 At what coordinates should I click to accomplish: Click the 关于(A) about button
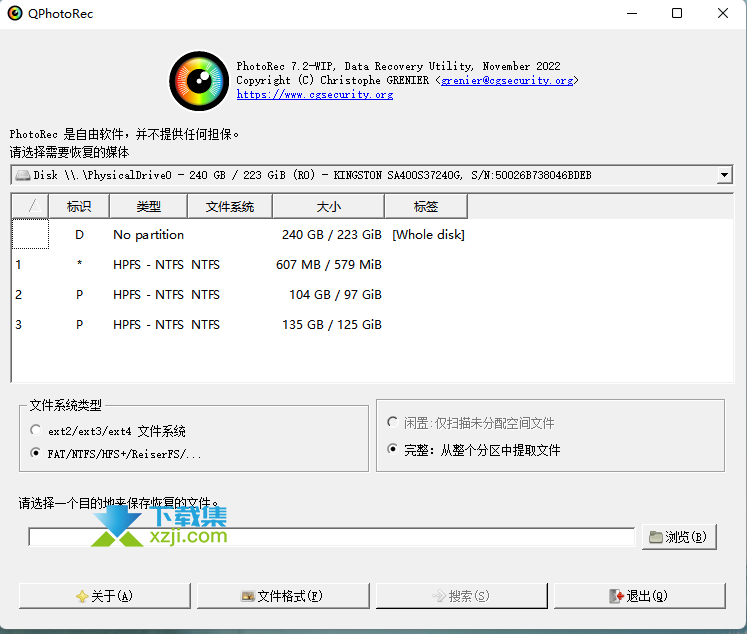[104, 596]
